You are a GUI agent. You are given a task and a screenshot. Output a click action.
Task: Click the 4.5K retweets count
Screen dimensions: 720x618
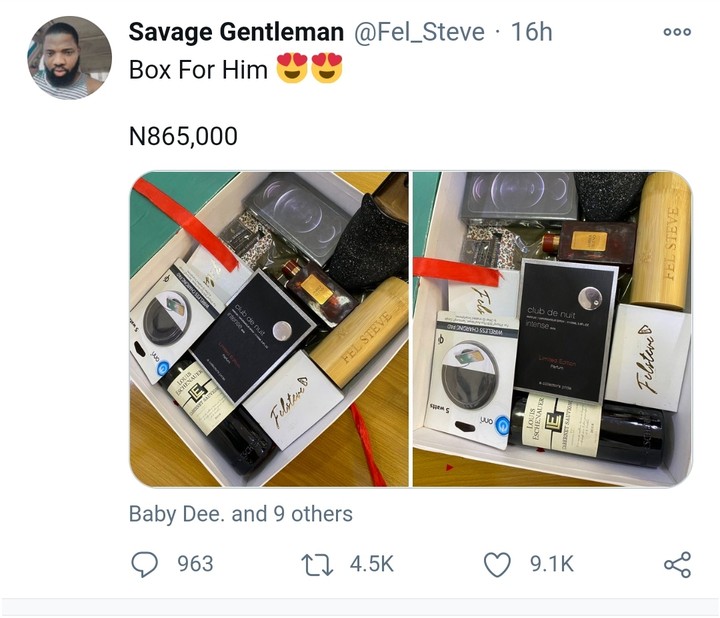[x=373, y=565]
